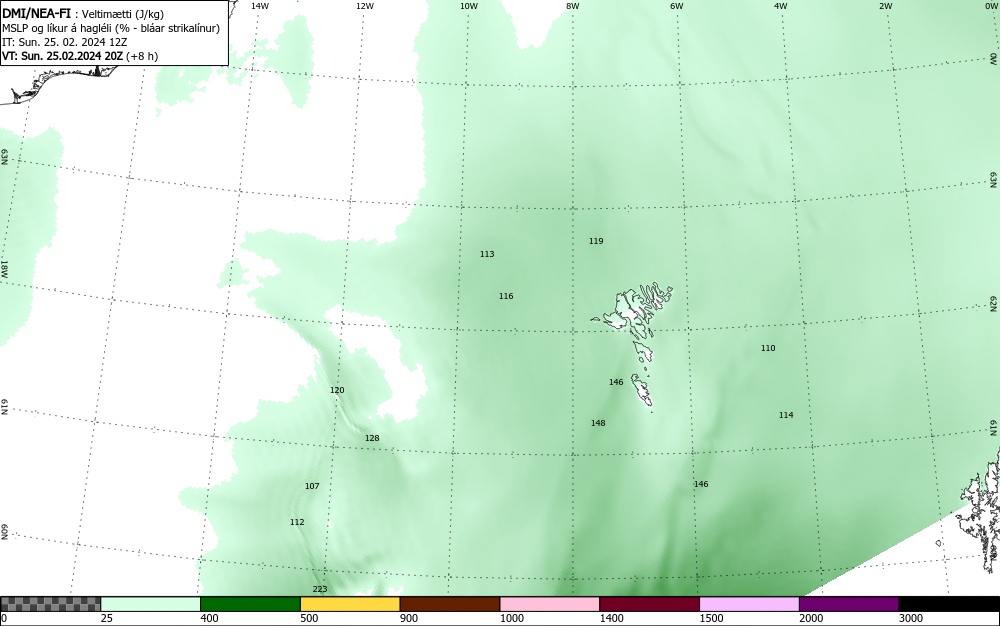Viewport: 1000px width, 626px height.
Task: Click the brown 900–1000 legend swatch
Action: [x=450, y=604]
